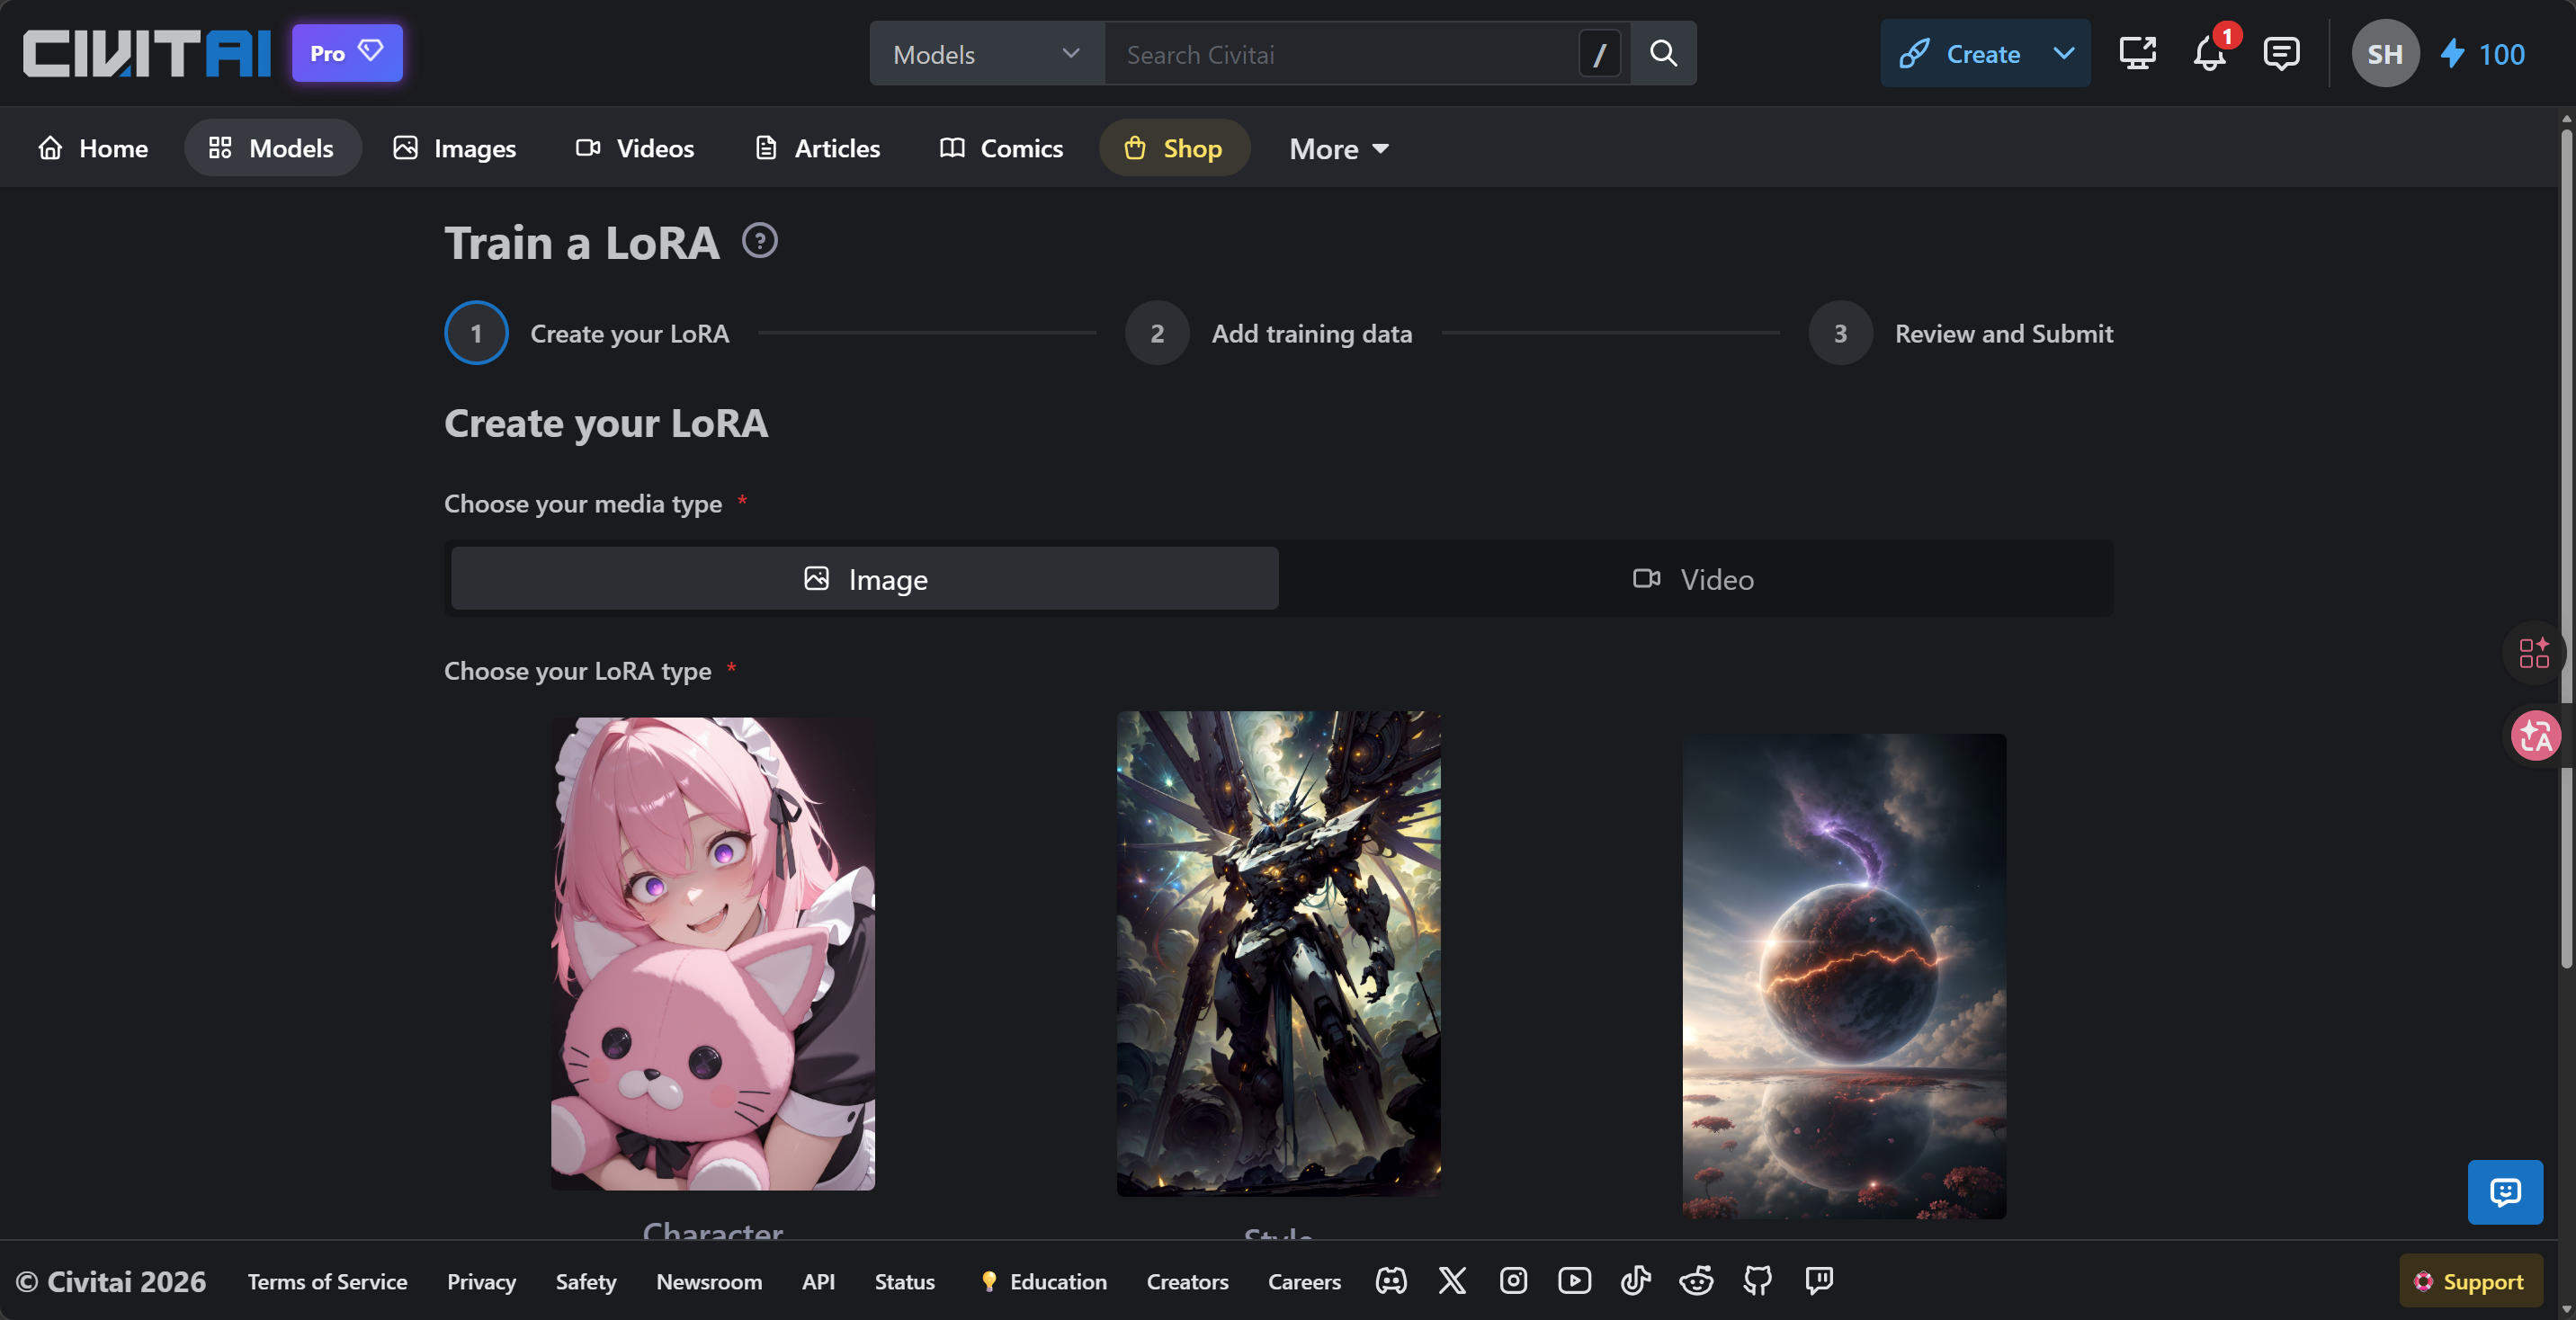
Task: Open the Creators footer link
Action: click(x=1187, y=1282)
